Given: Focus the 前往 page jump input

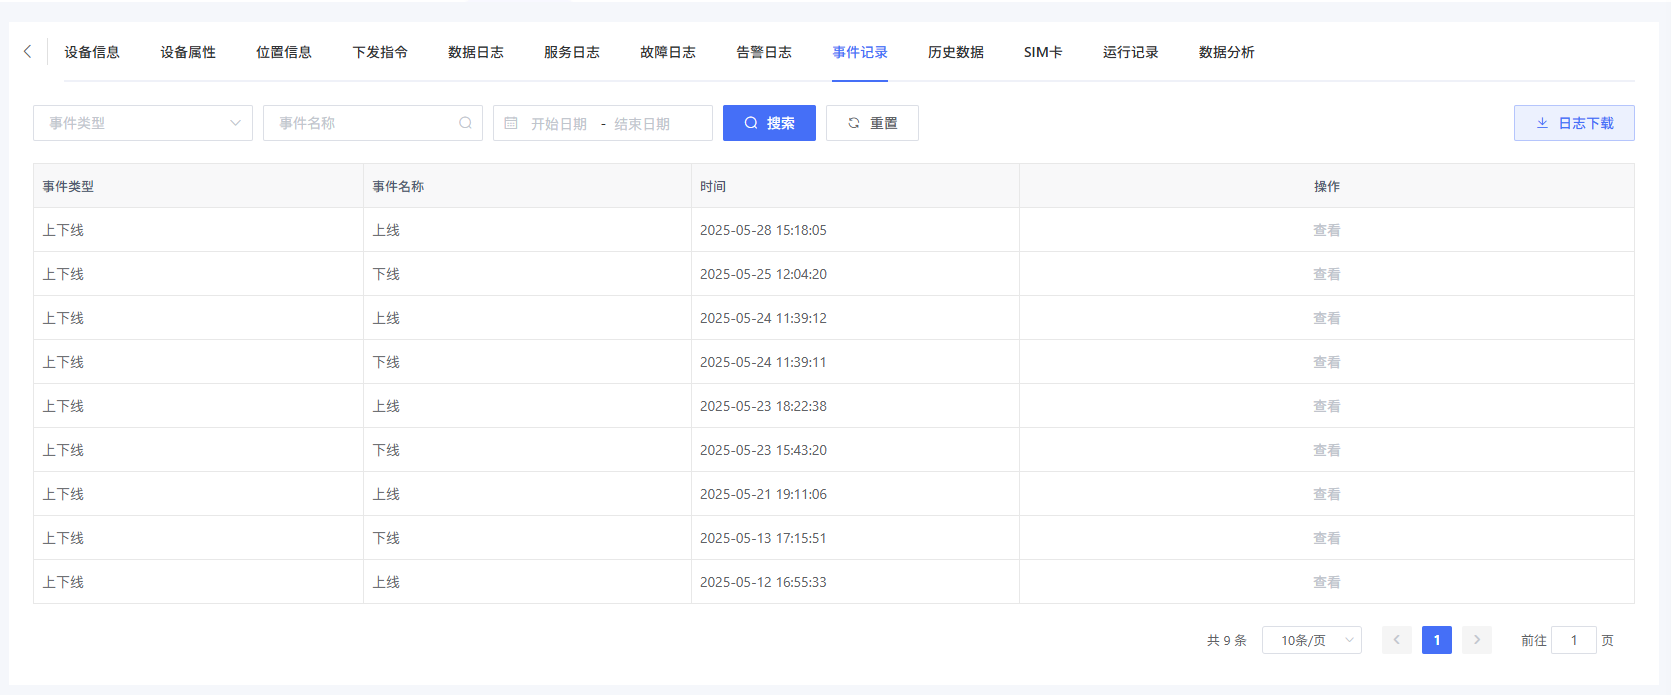Looking at the screenshot, I should tap(1573, 640).
